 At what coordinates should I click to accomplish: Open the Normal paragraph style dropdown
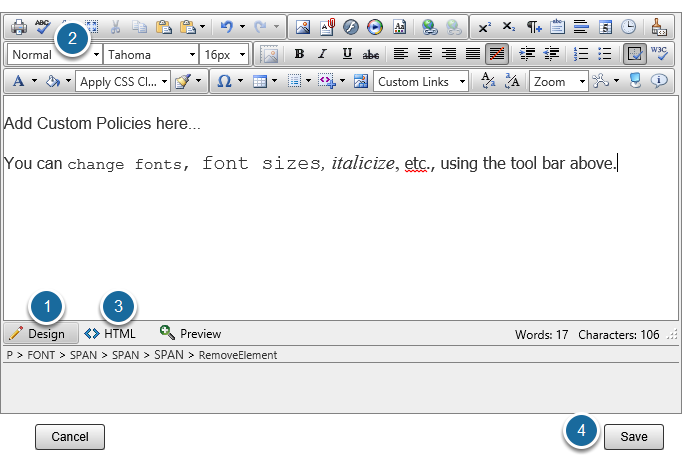coord(55,55)
